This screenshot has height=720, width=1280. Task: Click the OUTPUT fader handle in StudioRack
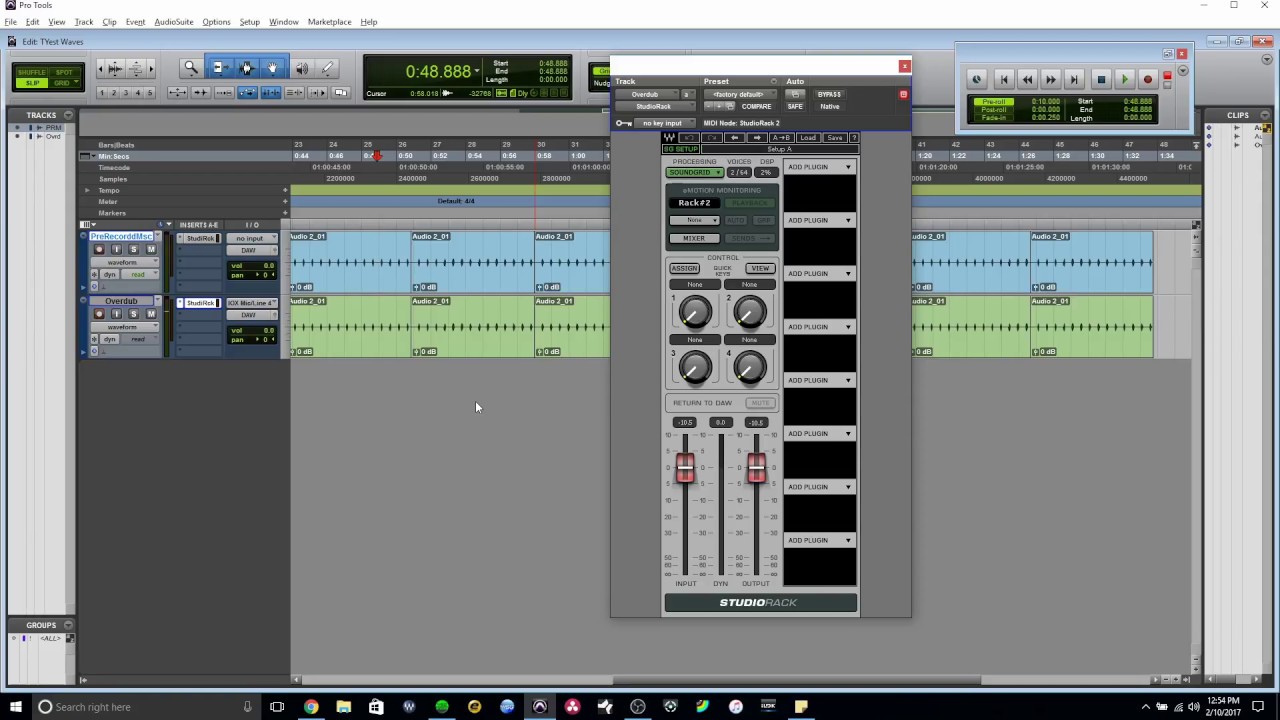tap(757, 469)
